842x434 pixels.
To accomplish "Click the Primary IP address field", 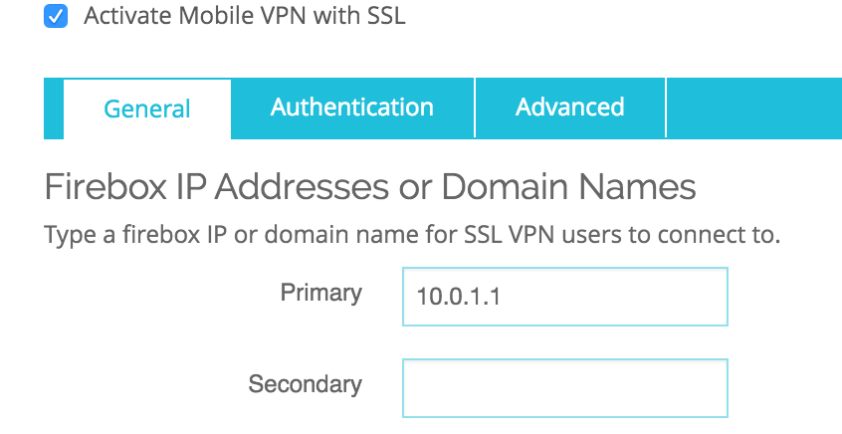I will pos(564,296).
